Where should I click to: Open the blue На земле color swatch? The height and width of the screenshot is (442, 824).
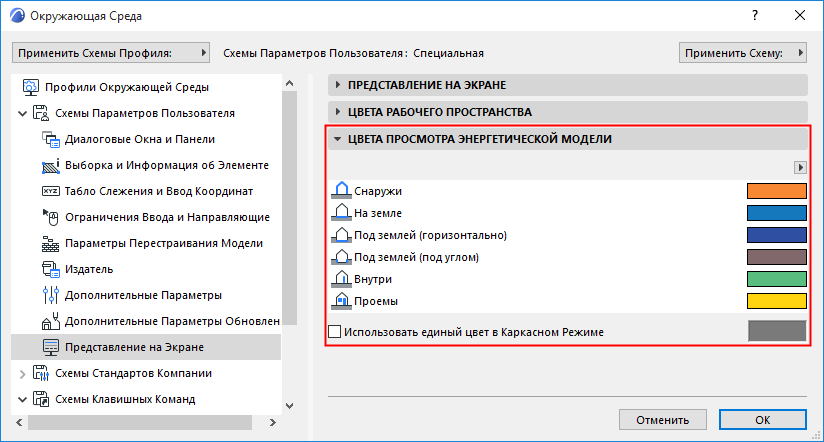click(x=777, y=213)
